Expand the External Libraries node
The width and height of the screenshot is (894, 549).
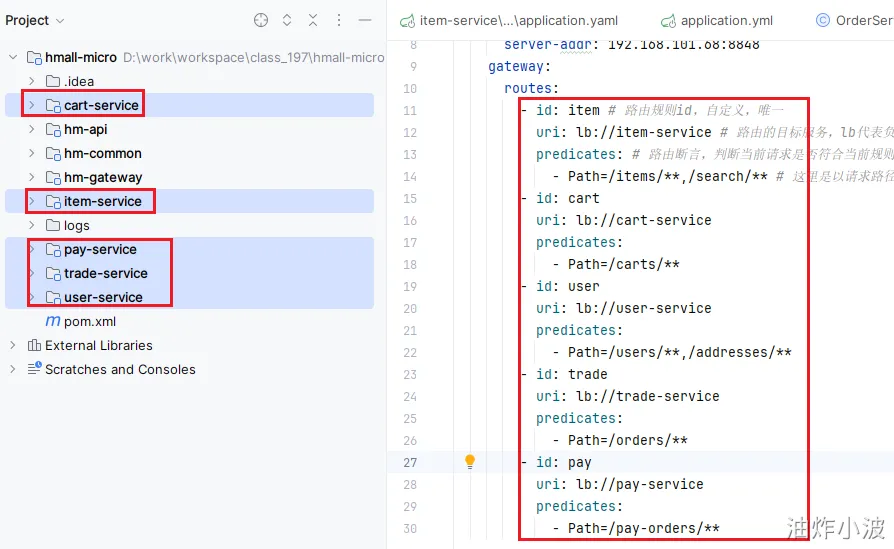point(13,345)
